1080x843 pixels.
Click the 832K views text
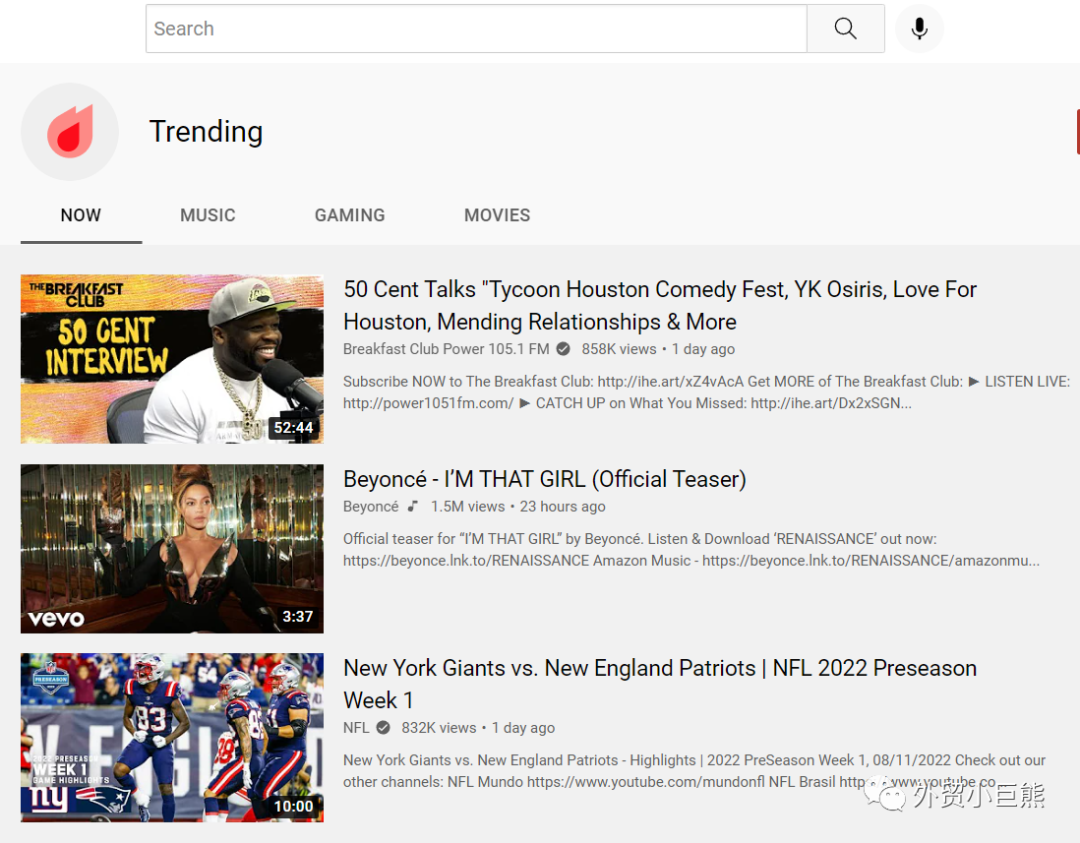(x=439, y=727)
